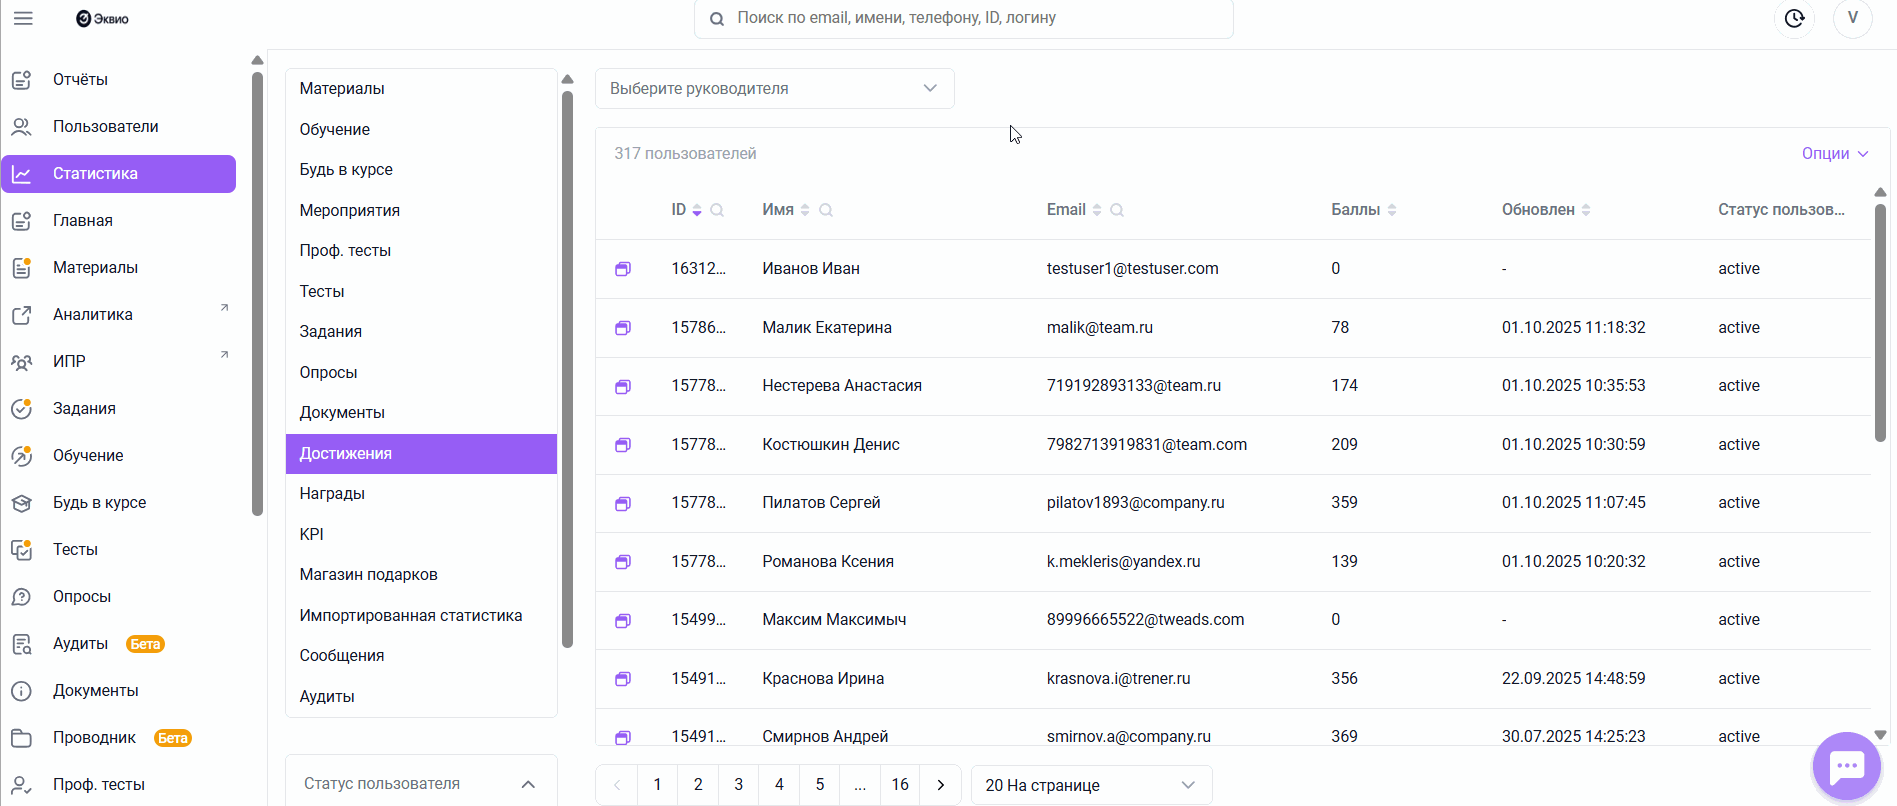The image size is (1897, 806).
Task: Sort table by Обновлен column
Action: point(1586,210)
